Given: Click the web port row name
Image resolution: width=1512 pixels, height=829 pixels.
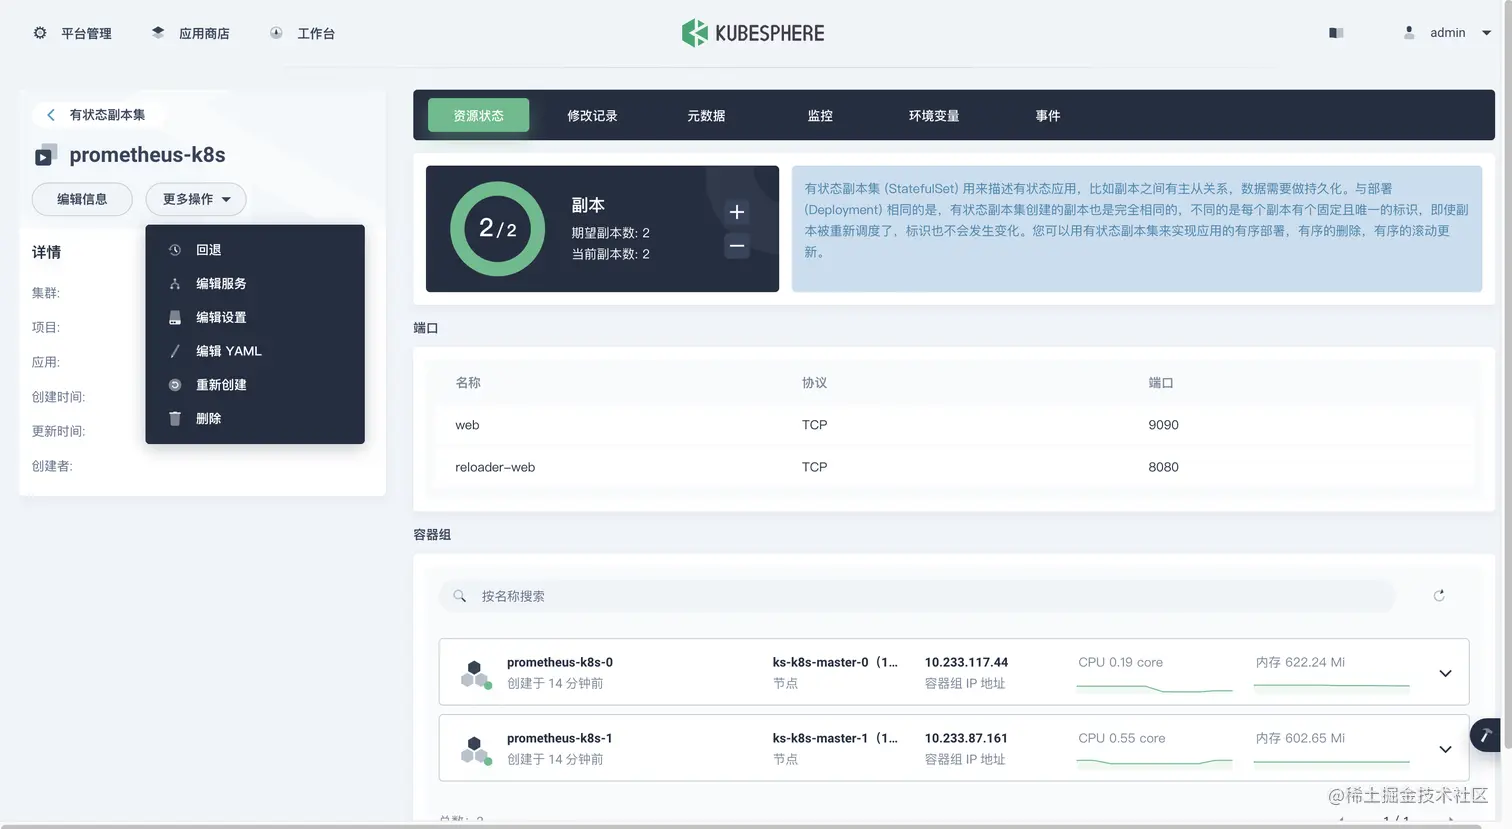Looking at the screenshot, I should click(467, 425).
